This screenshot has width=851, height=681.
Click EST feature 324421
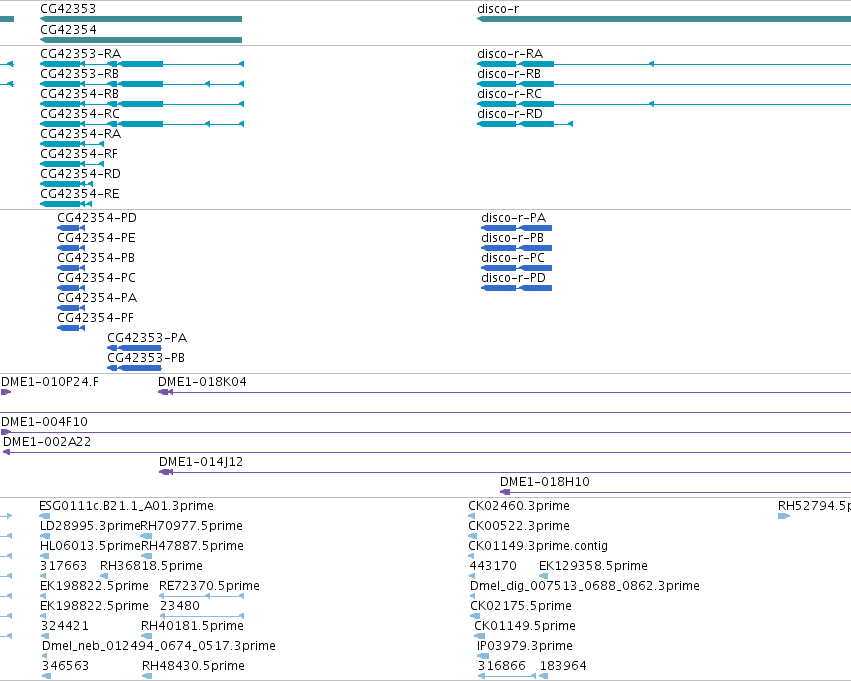pos(45,637)
